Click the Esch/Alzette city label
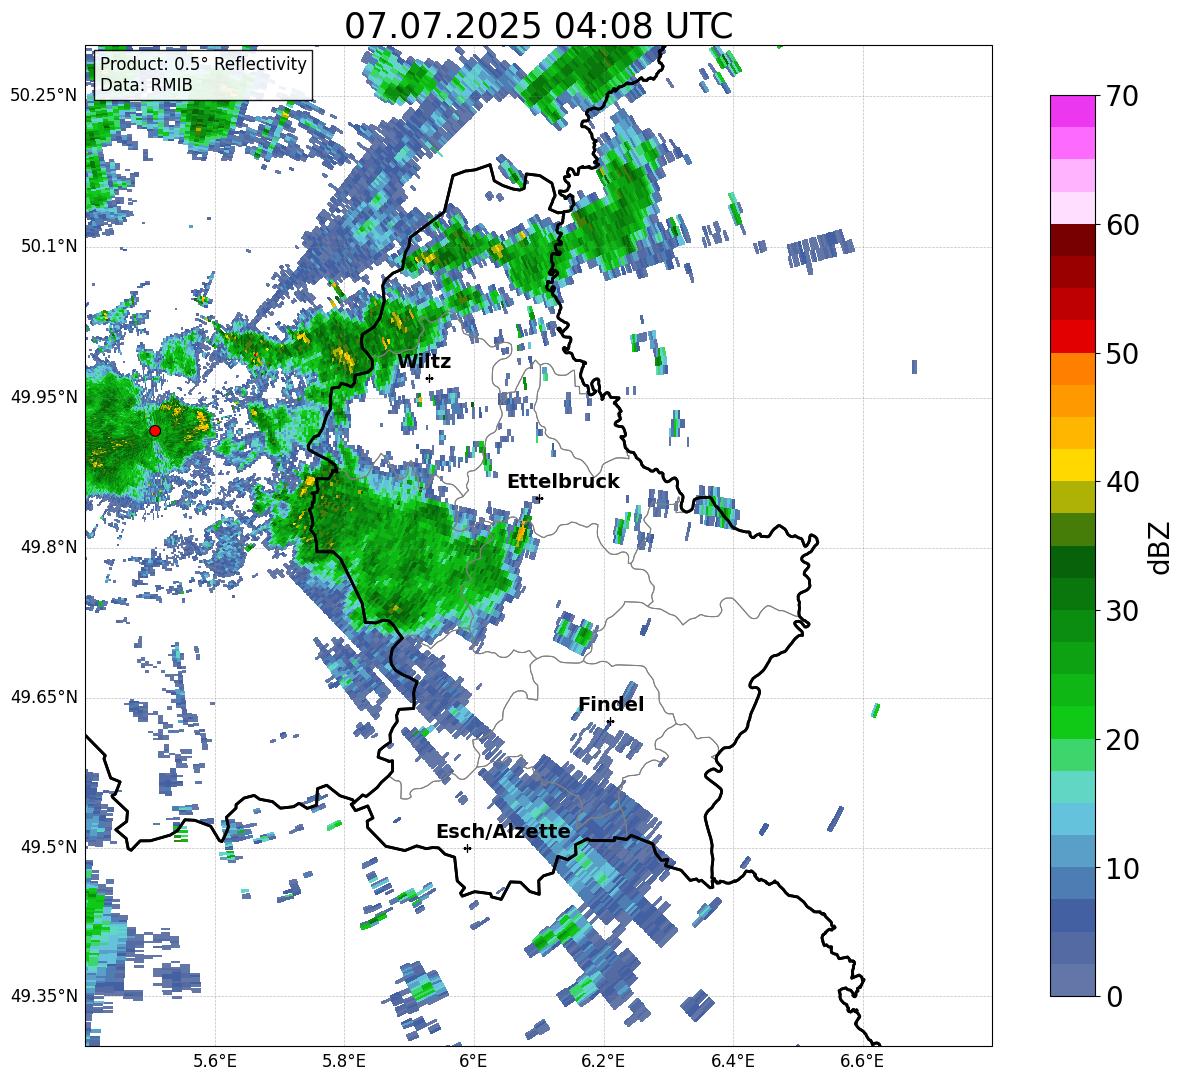The height and width of the screenshot is (1081, 1184). (503, 831)
